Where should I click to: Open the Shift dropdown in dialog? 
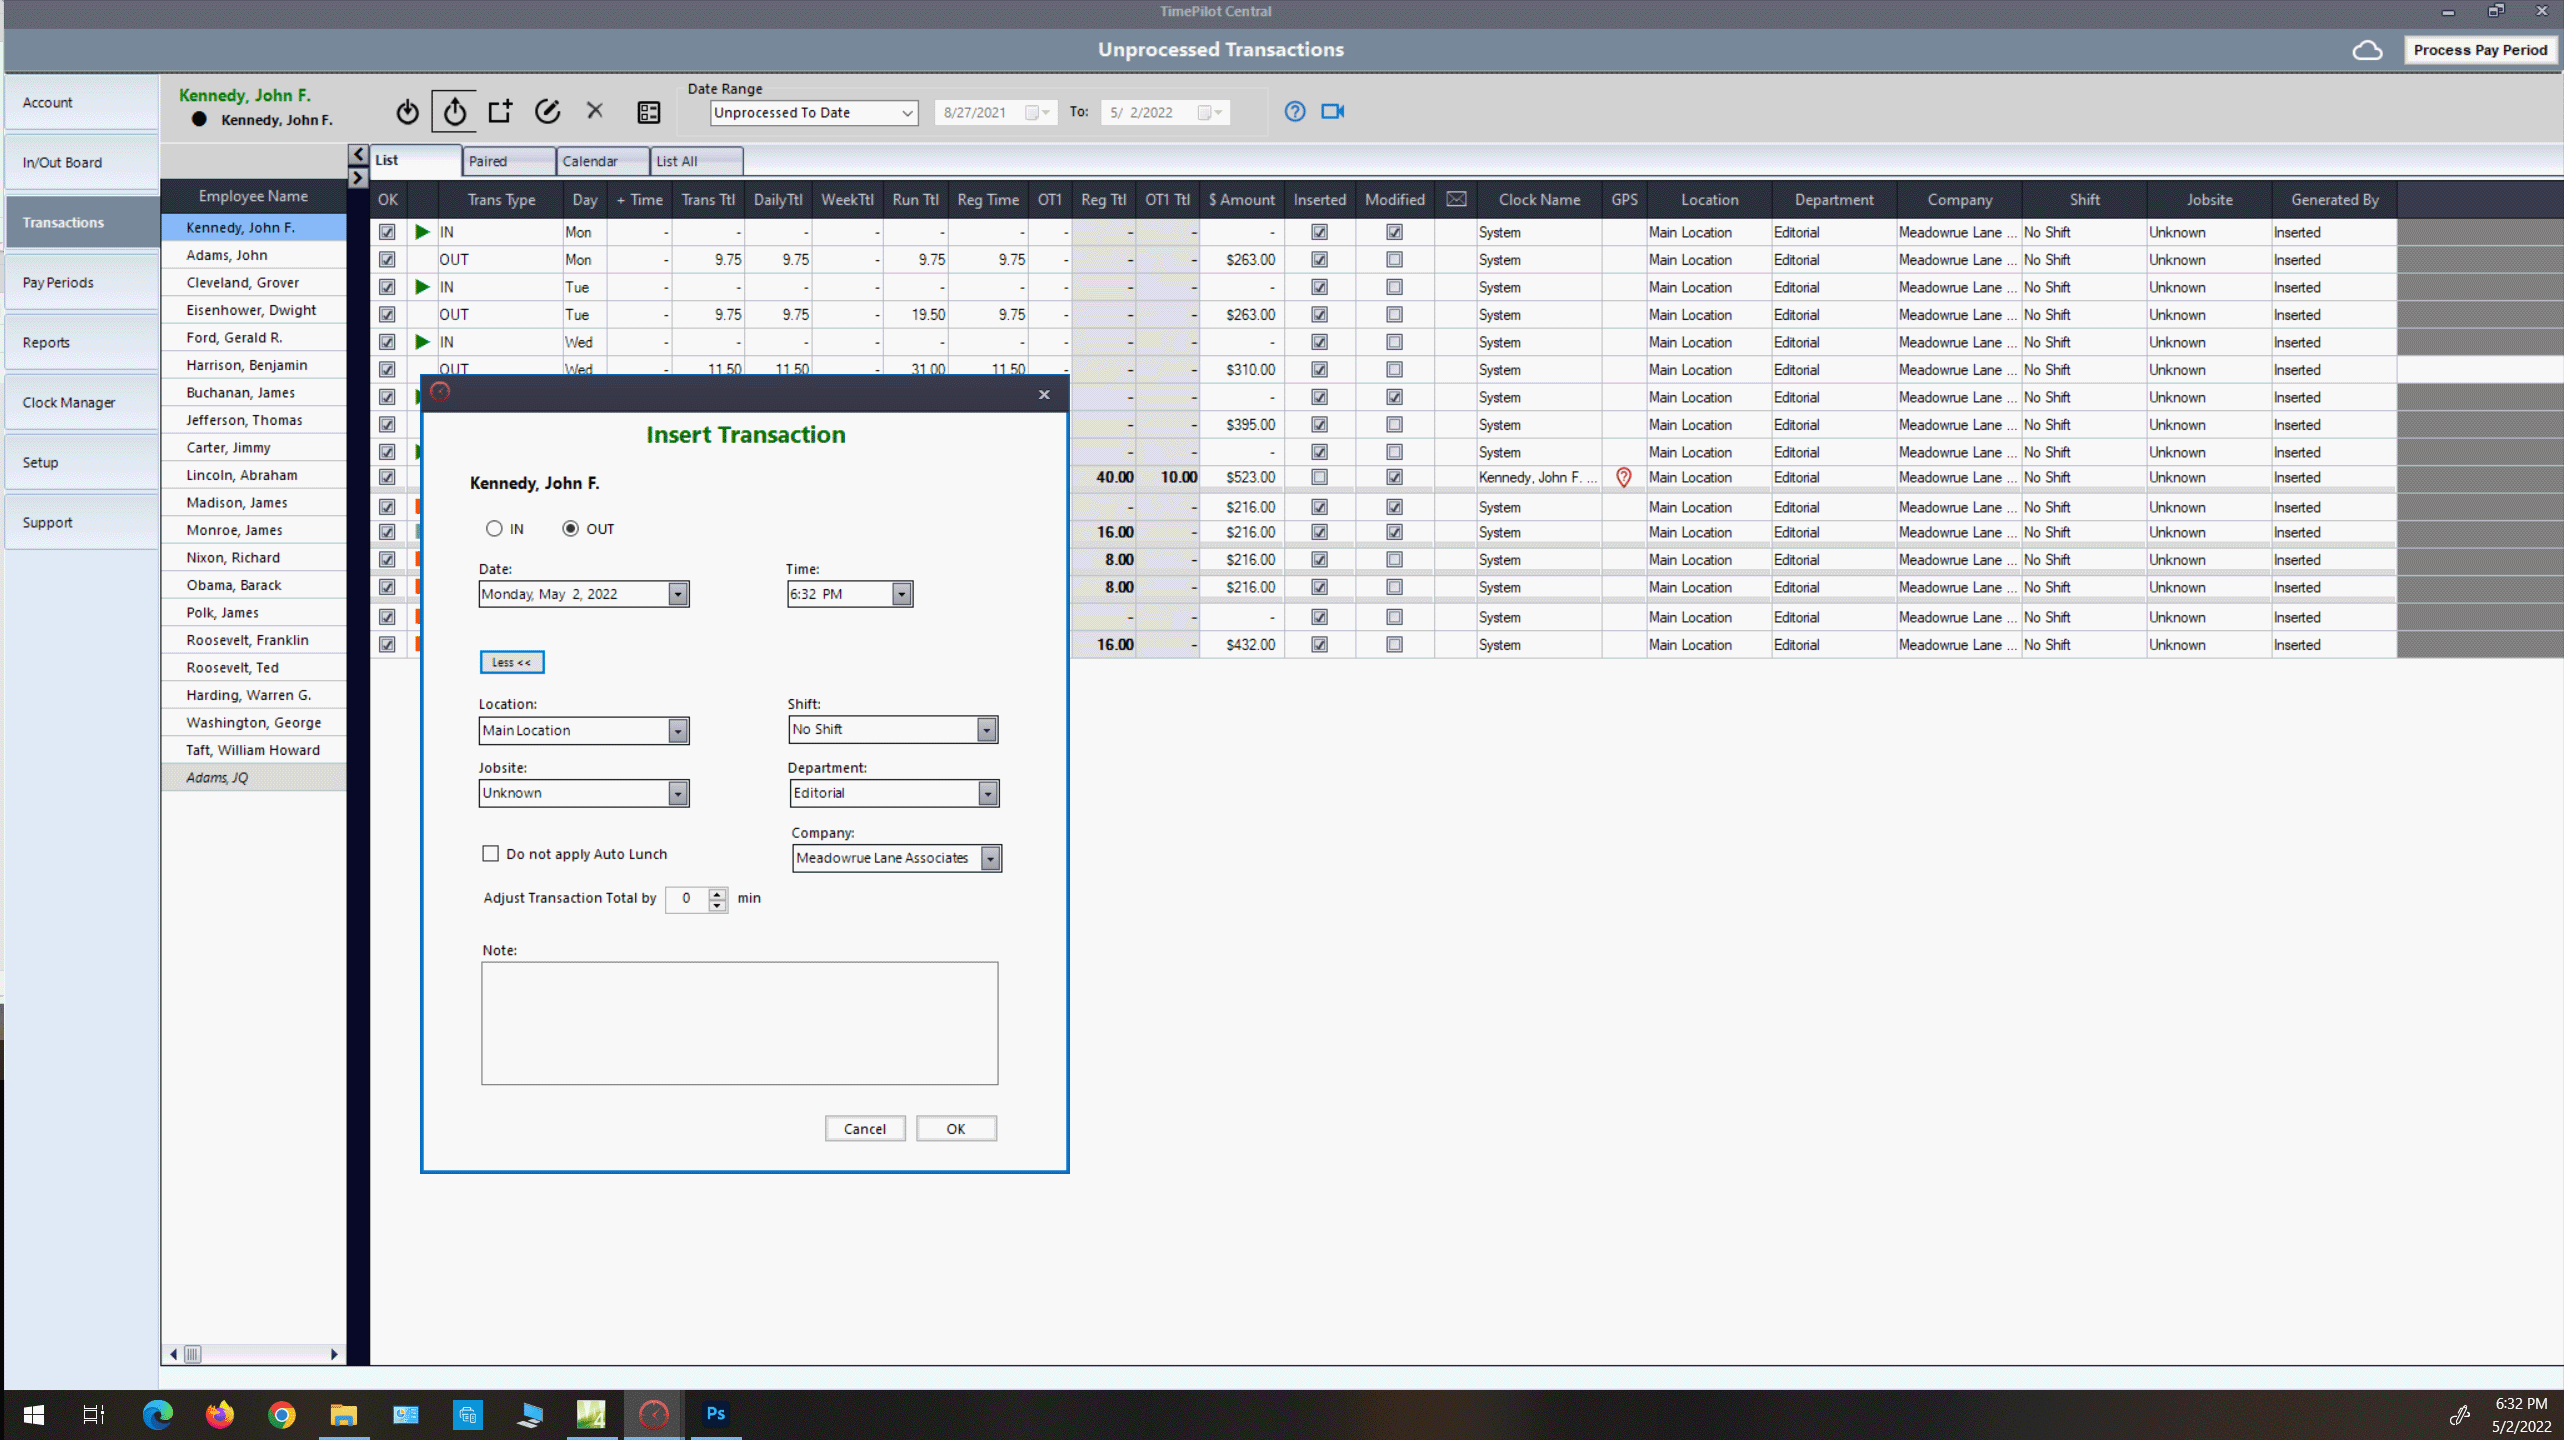coord(987,730)
